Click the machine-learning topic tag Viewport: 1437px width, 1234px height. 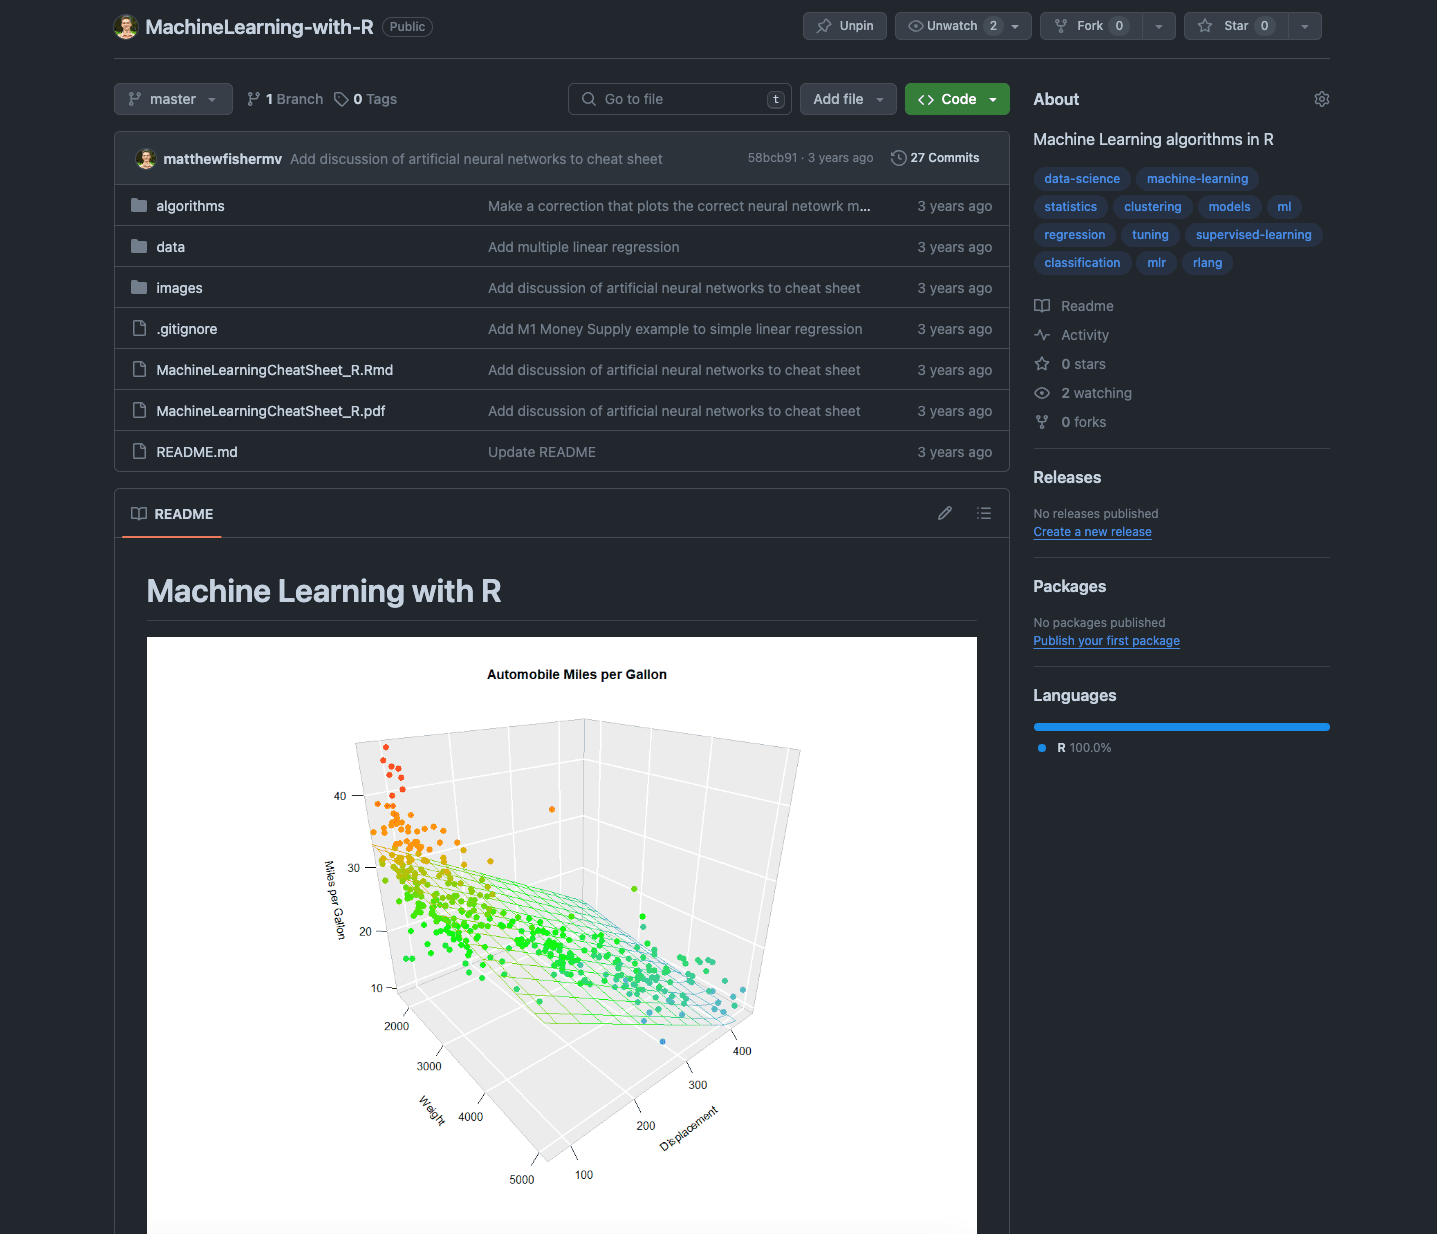point(1197,179)
